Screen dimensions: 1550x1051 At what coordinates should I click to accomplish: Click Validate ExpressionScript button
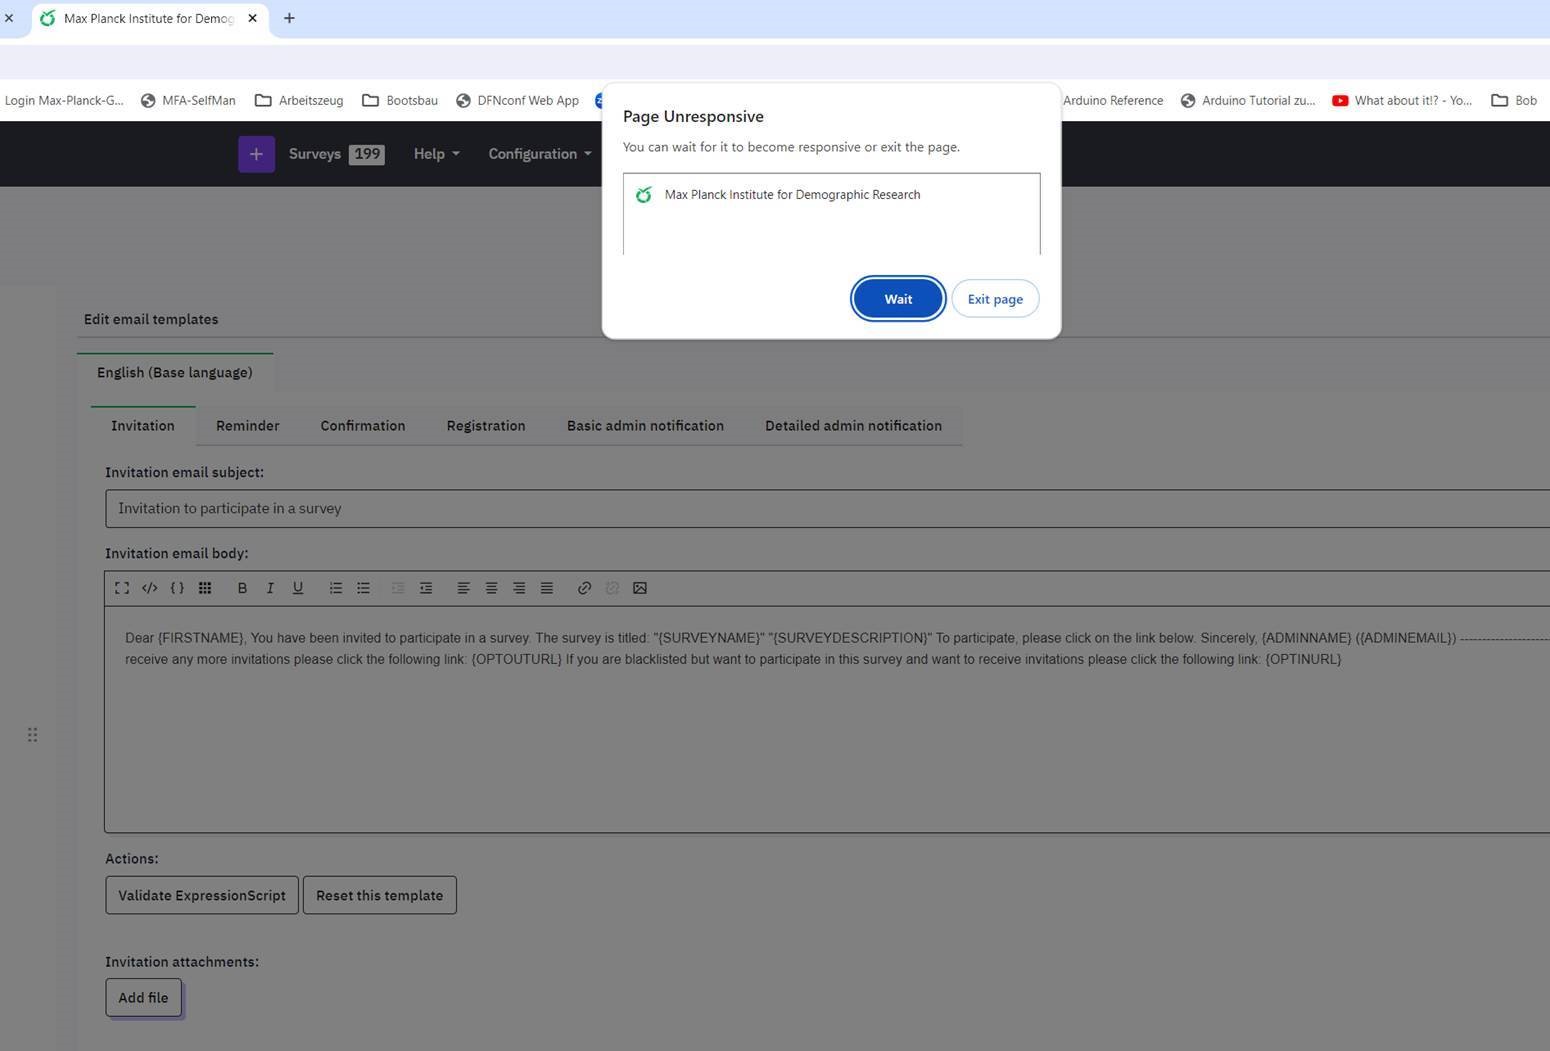(202, 895)
